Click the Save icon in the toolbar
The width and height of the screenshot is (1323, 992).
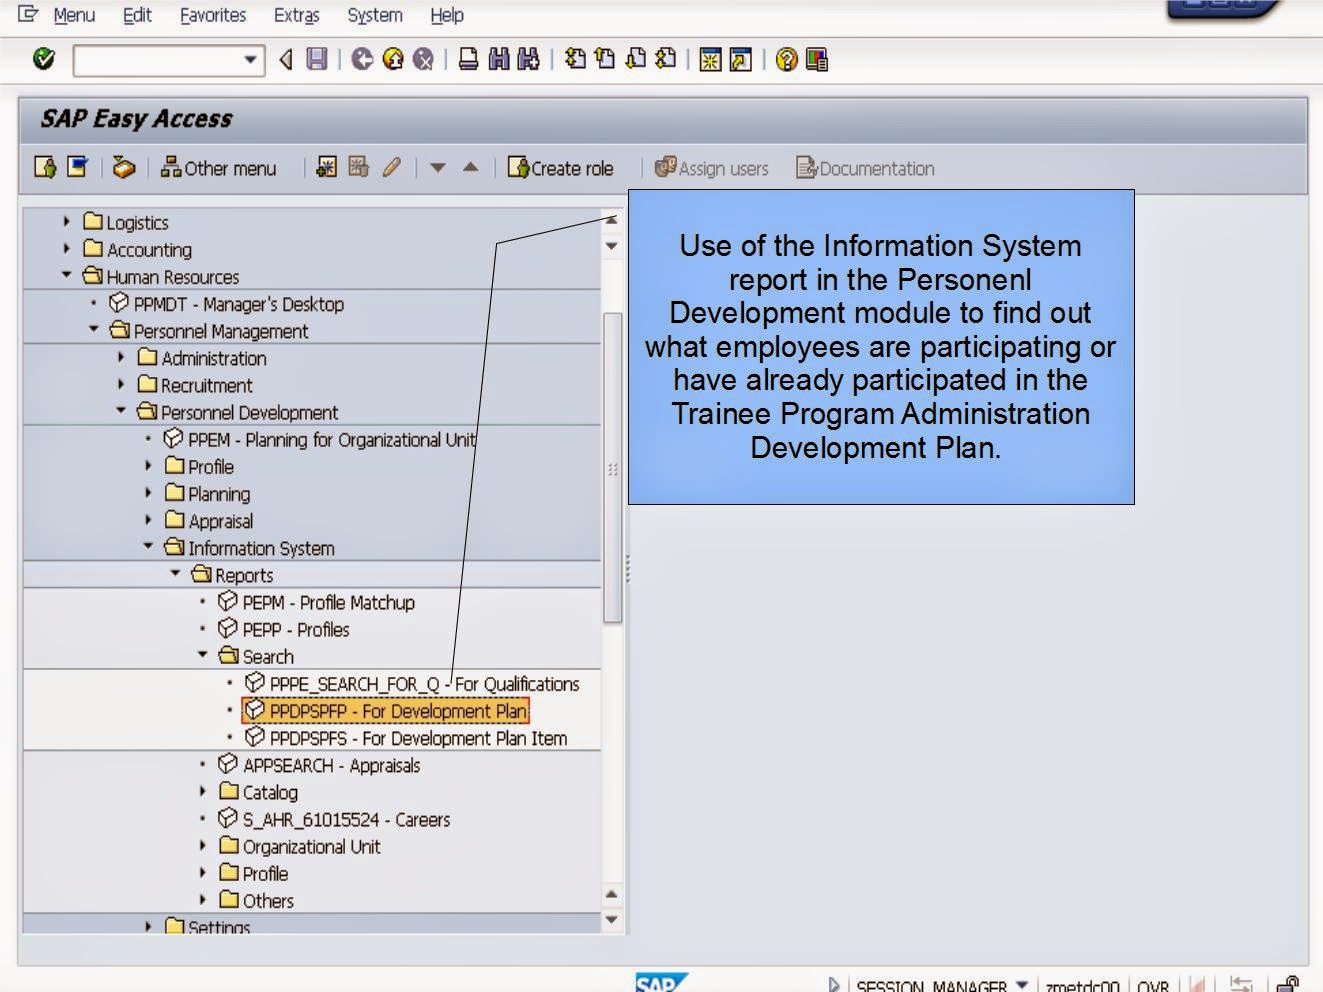pos(317,60)
